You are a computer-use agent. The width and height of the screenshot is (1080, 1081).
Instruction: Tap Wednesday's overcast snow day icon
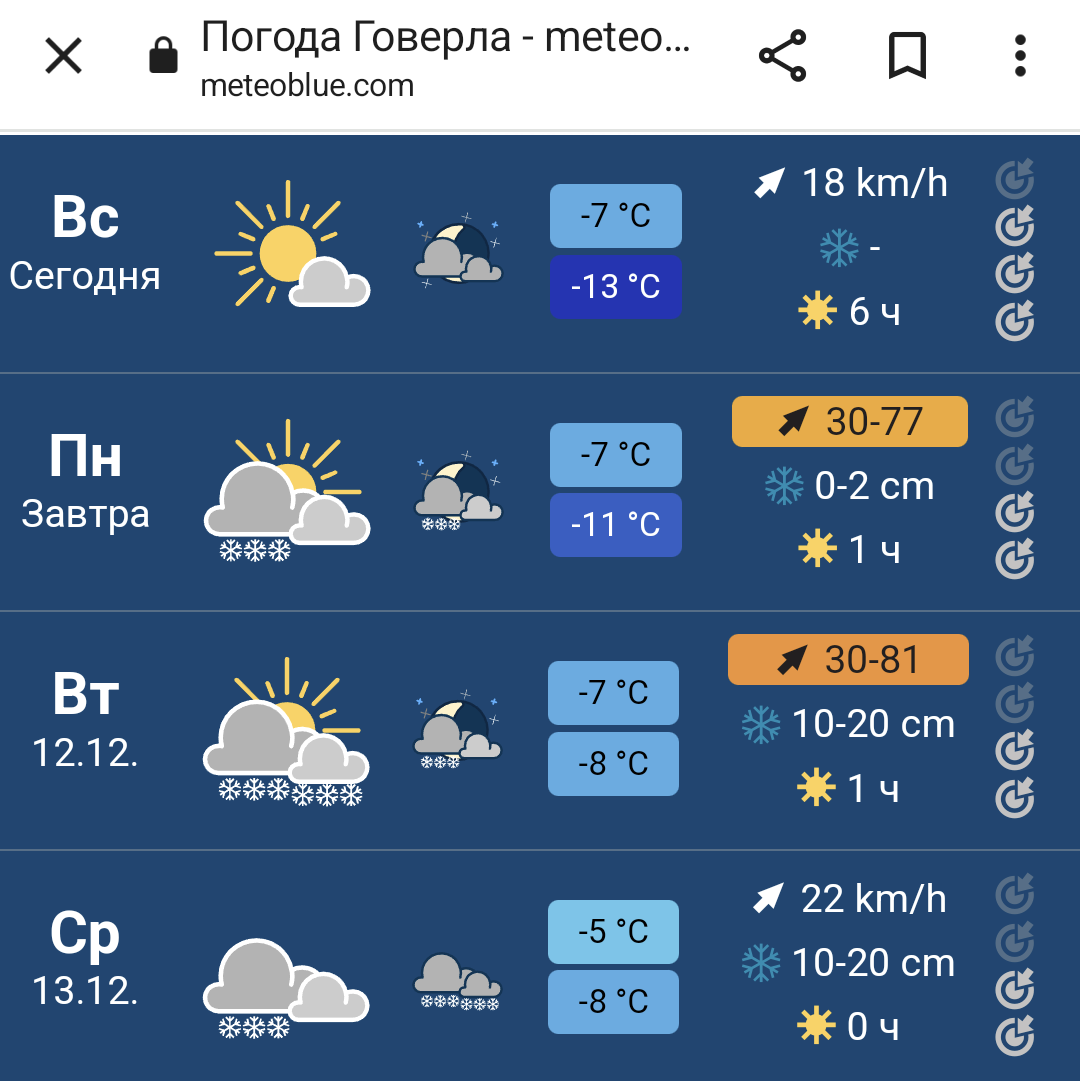pos(286,985)
